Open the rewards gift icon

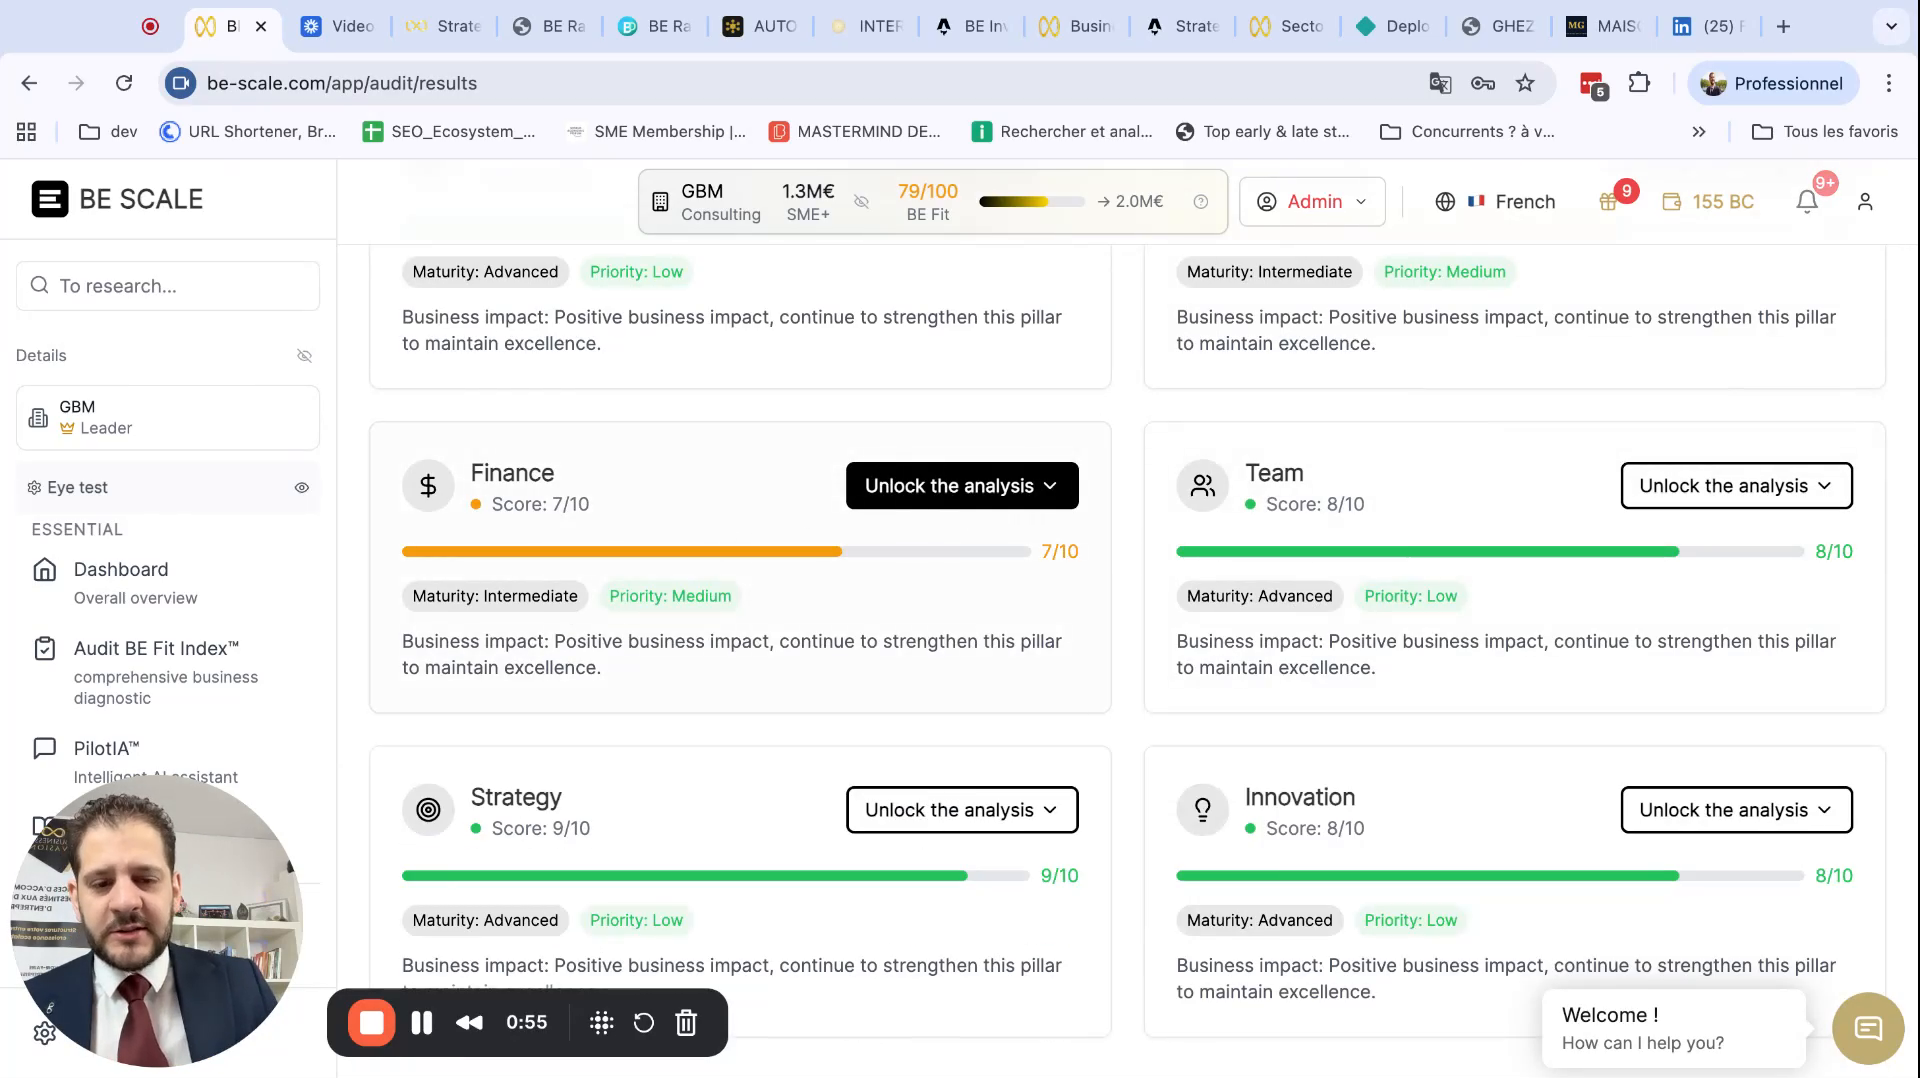point(1609,201)
